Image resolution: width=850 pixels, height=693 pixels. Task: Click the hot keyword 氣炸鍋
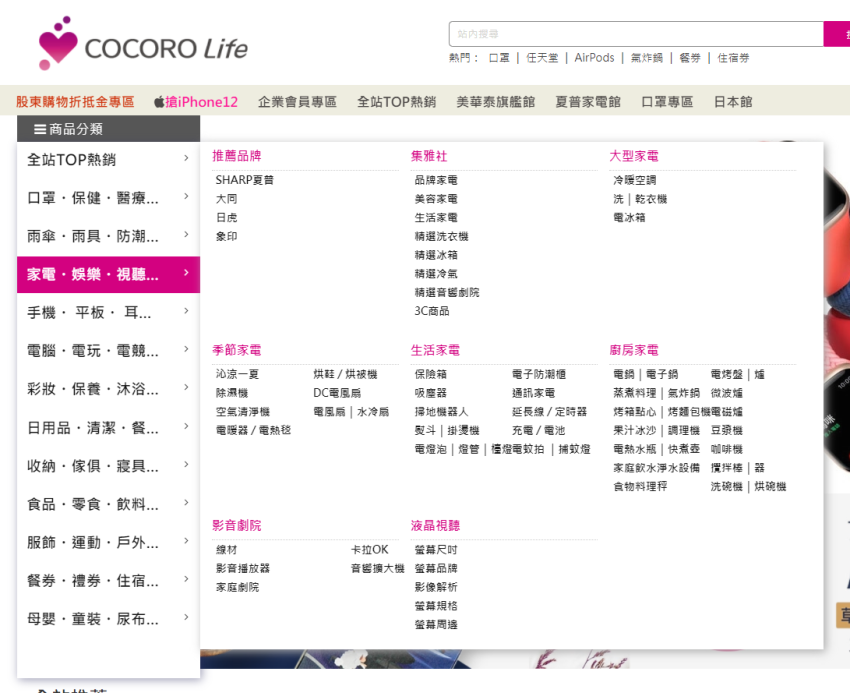[x=647, y=58]
